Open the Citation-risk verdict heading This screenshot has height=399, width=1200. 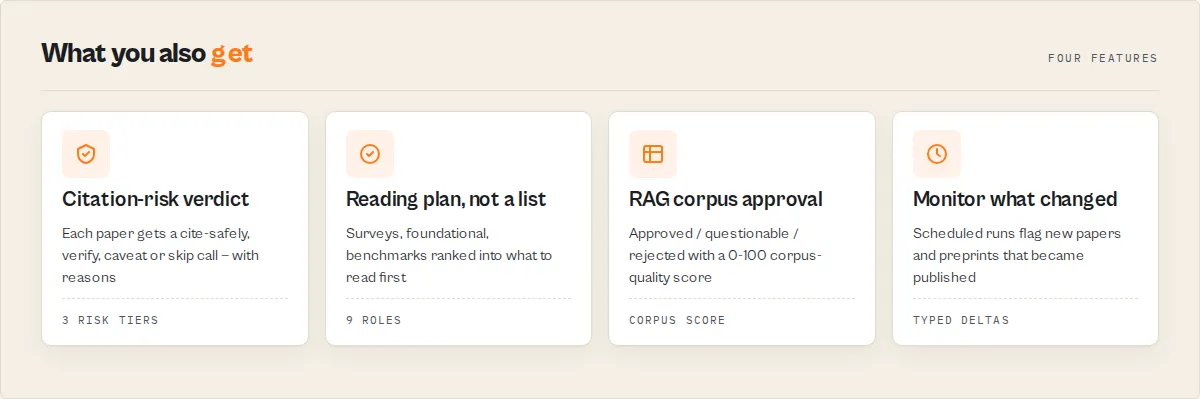point(155,199)
